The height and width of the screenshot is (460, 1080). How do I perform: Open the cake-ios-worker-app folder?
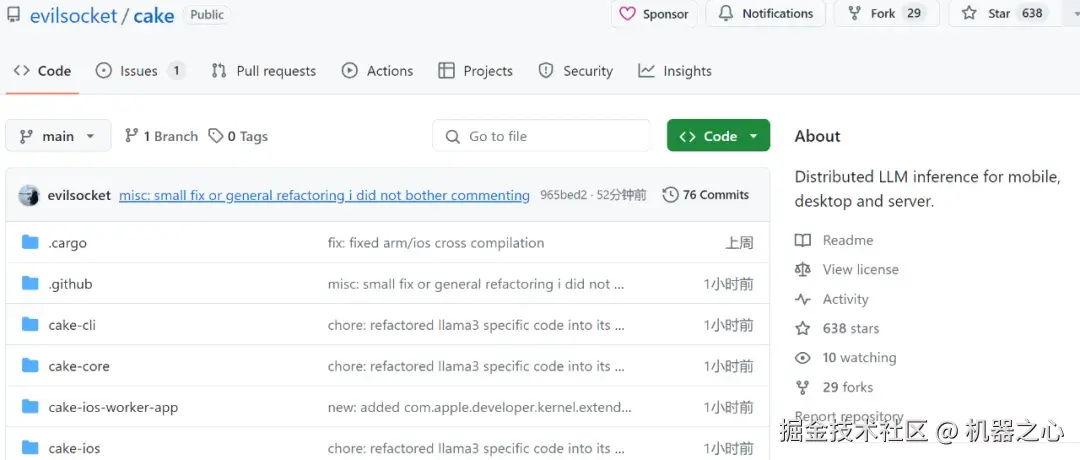tap(113, 407)
